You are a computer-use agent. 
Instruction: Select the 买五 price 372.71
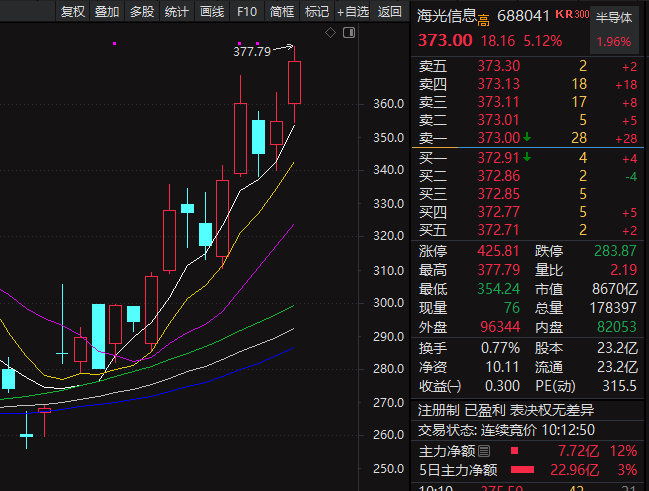tap(498, 230)
